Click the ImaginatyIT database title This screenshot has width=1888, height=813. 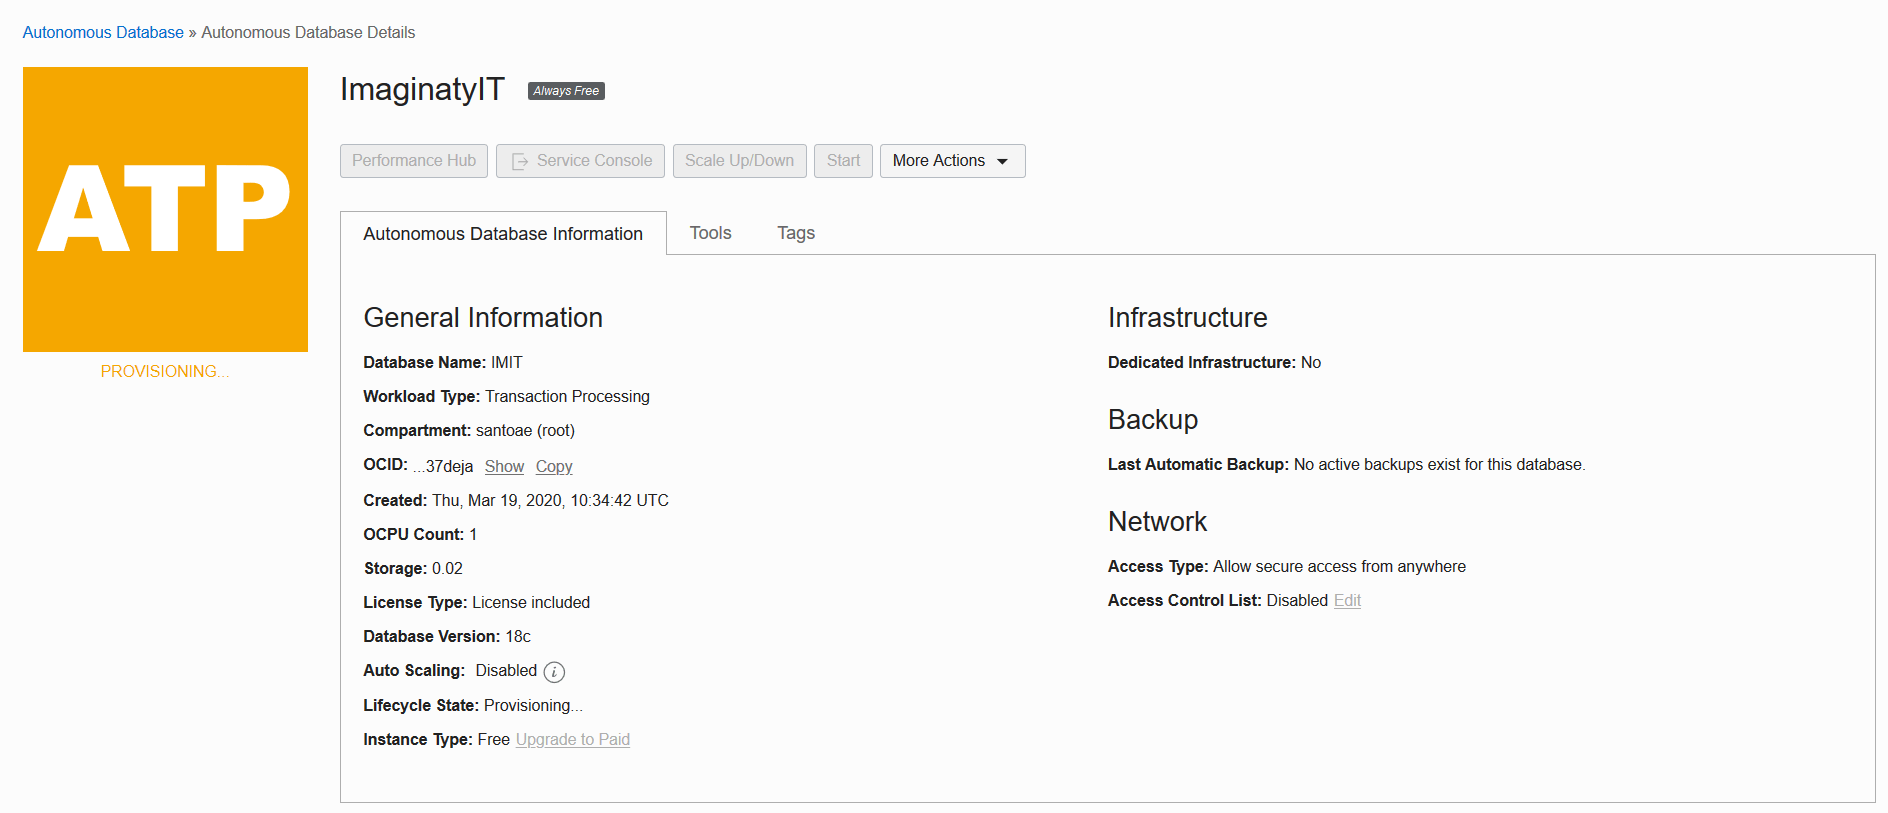point(422,89)
